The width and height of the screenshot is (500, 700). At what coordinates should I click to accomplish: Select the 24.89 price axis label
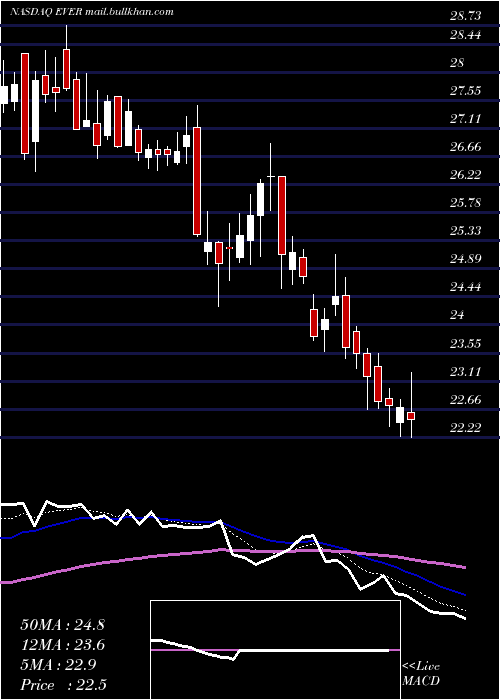tap(466, 258)
